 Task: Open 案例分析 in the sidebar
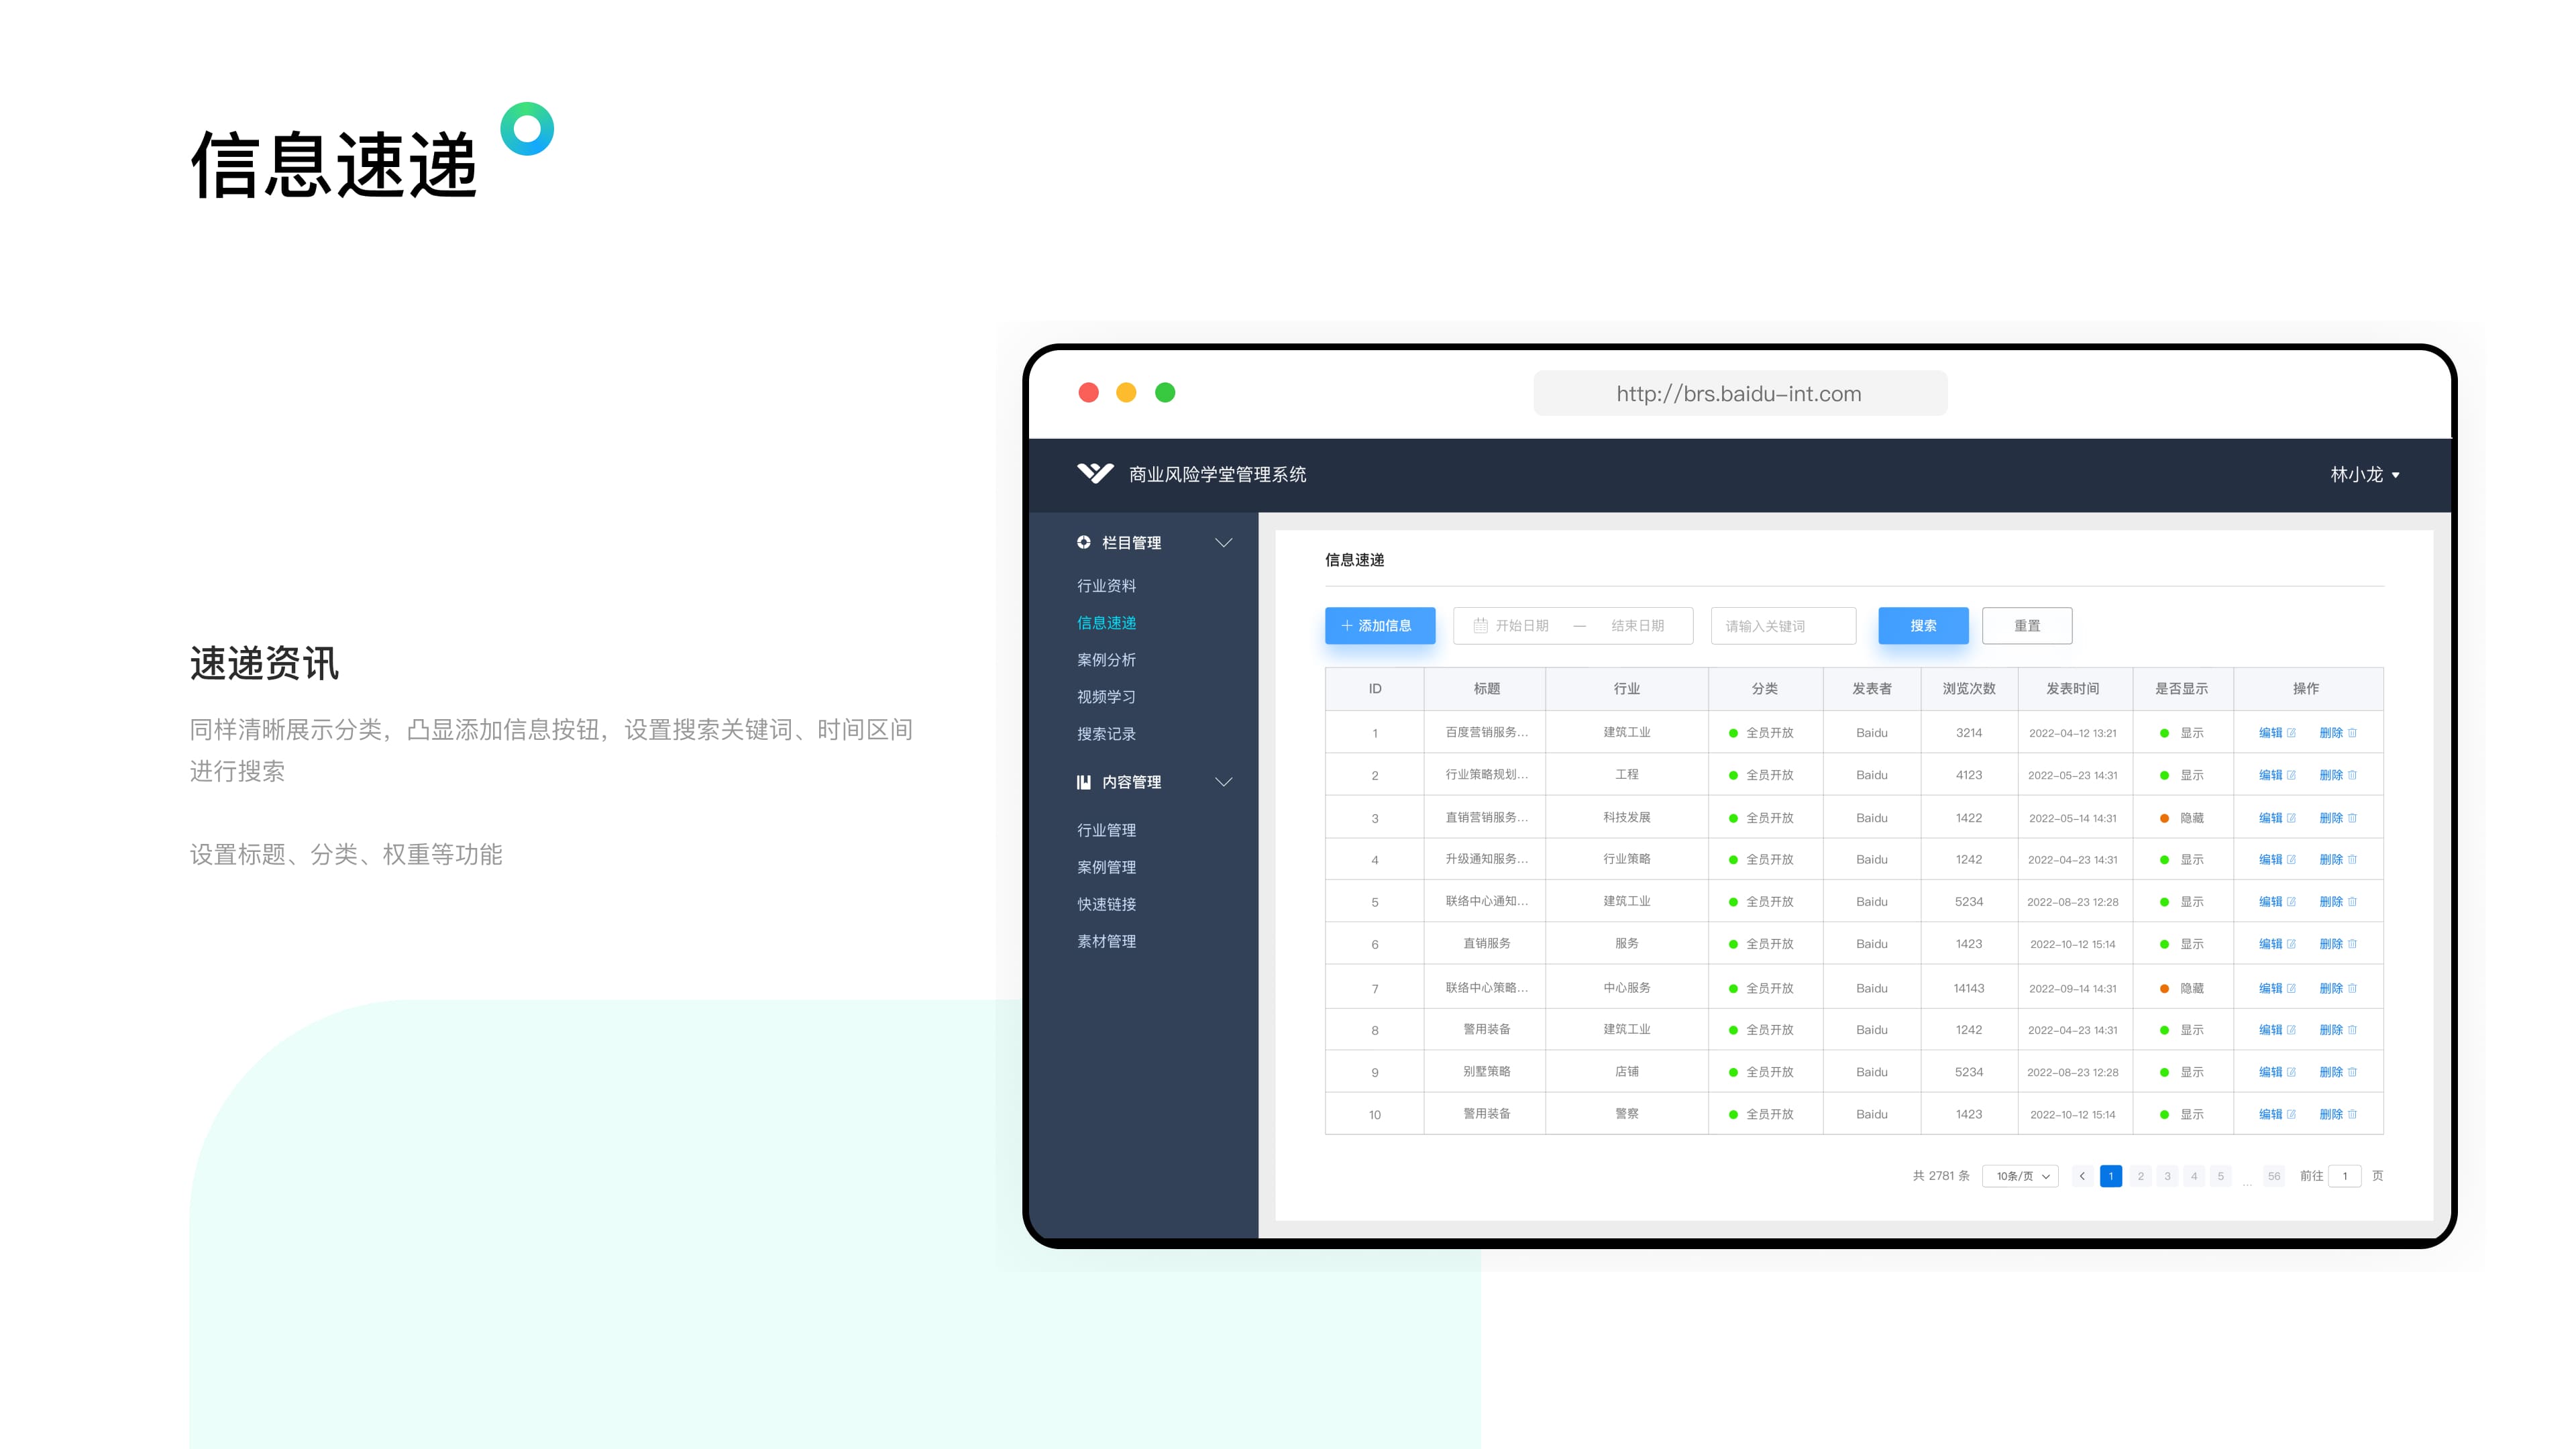tap(1106, 660)
